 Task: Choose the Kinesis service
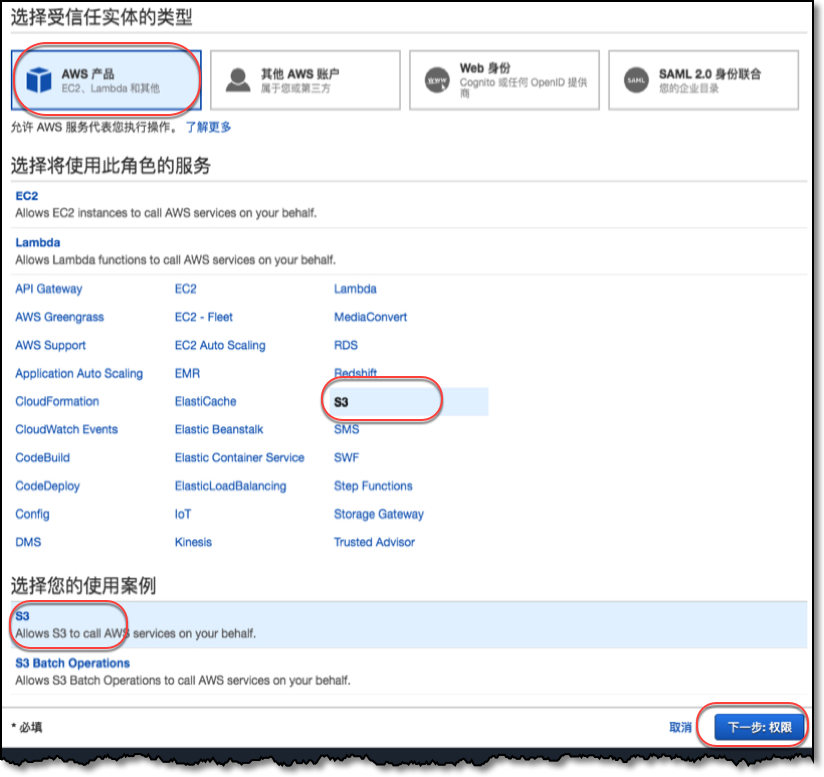[x=193, y=542]
